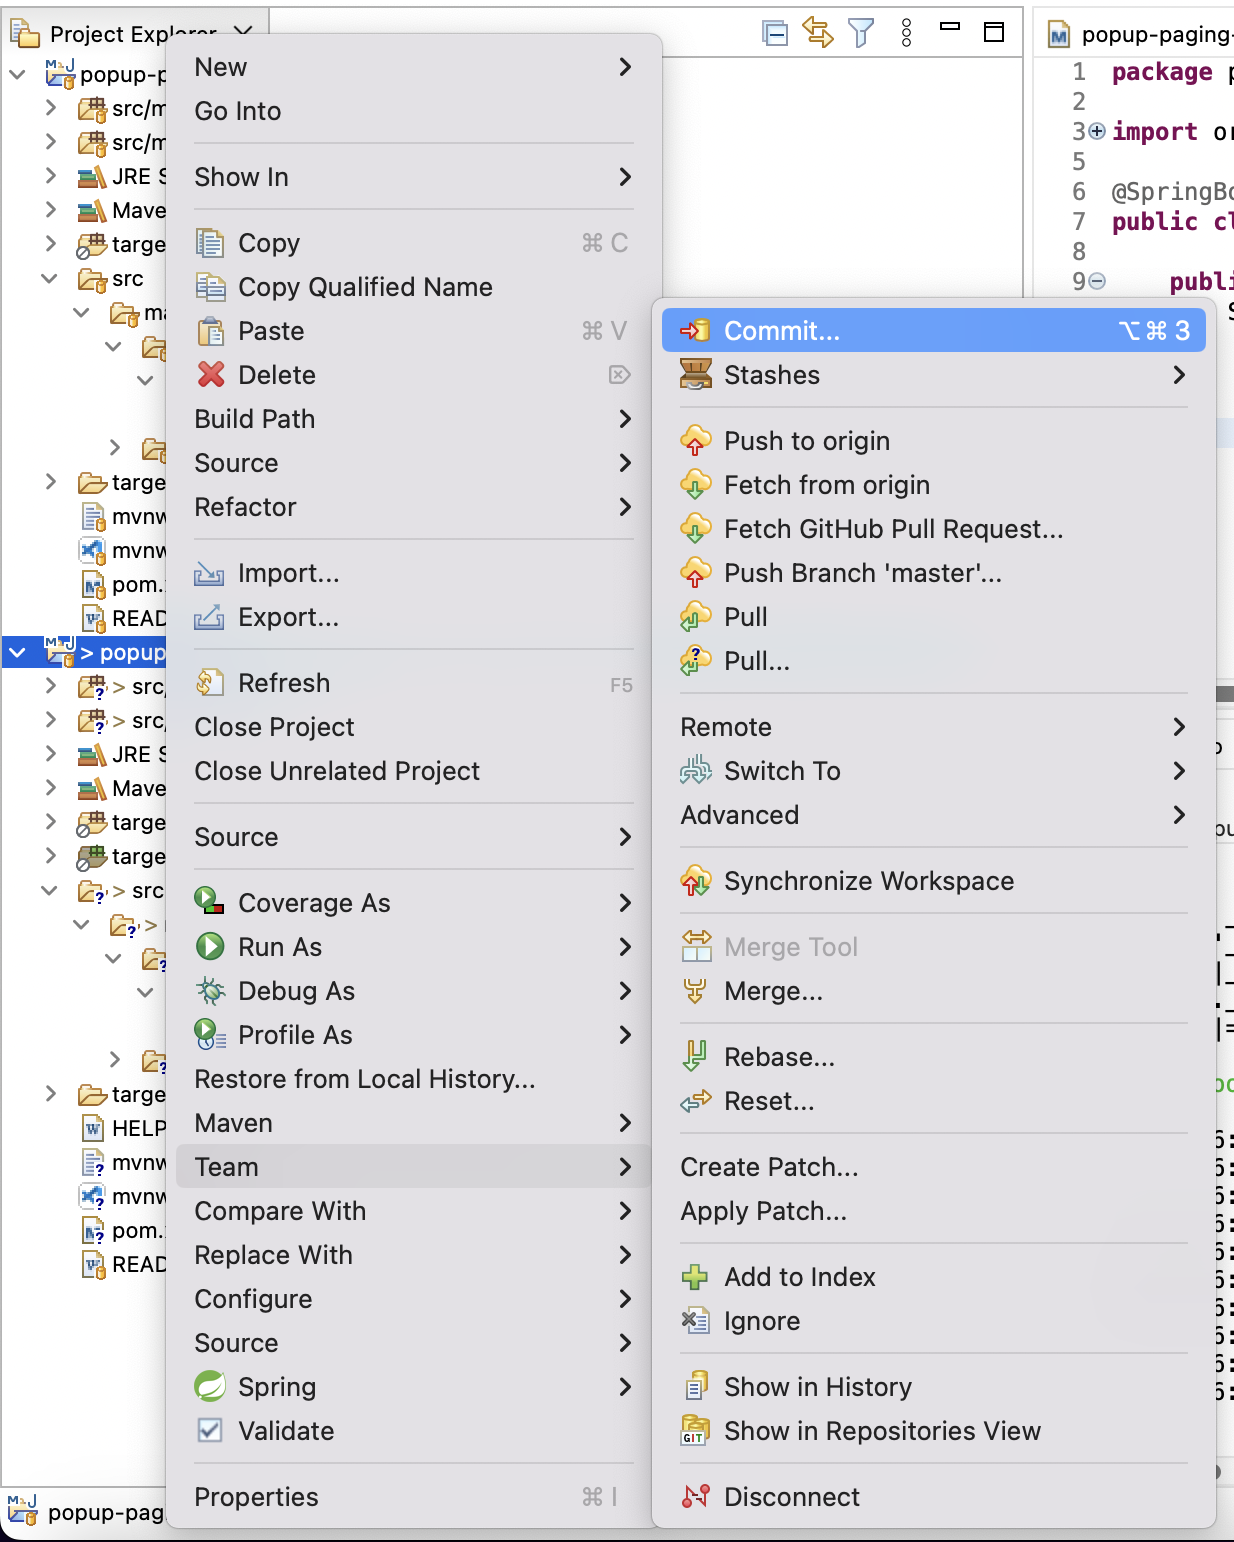The width and height of the screenshot is (1234, 1542).
Task: Click the Merge... icon
Action: [695, 991]
